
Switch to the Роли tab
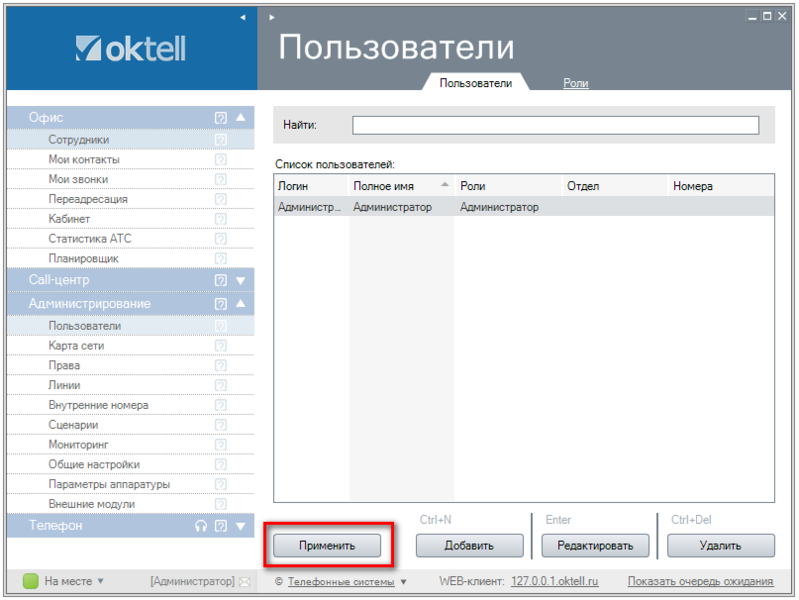(x=575, y=84)
